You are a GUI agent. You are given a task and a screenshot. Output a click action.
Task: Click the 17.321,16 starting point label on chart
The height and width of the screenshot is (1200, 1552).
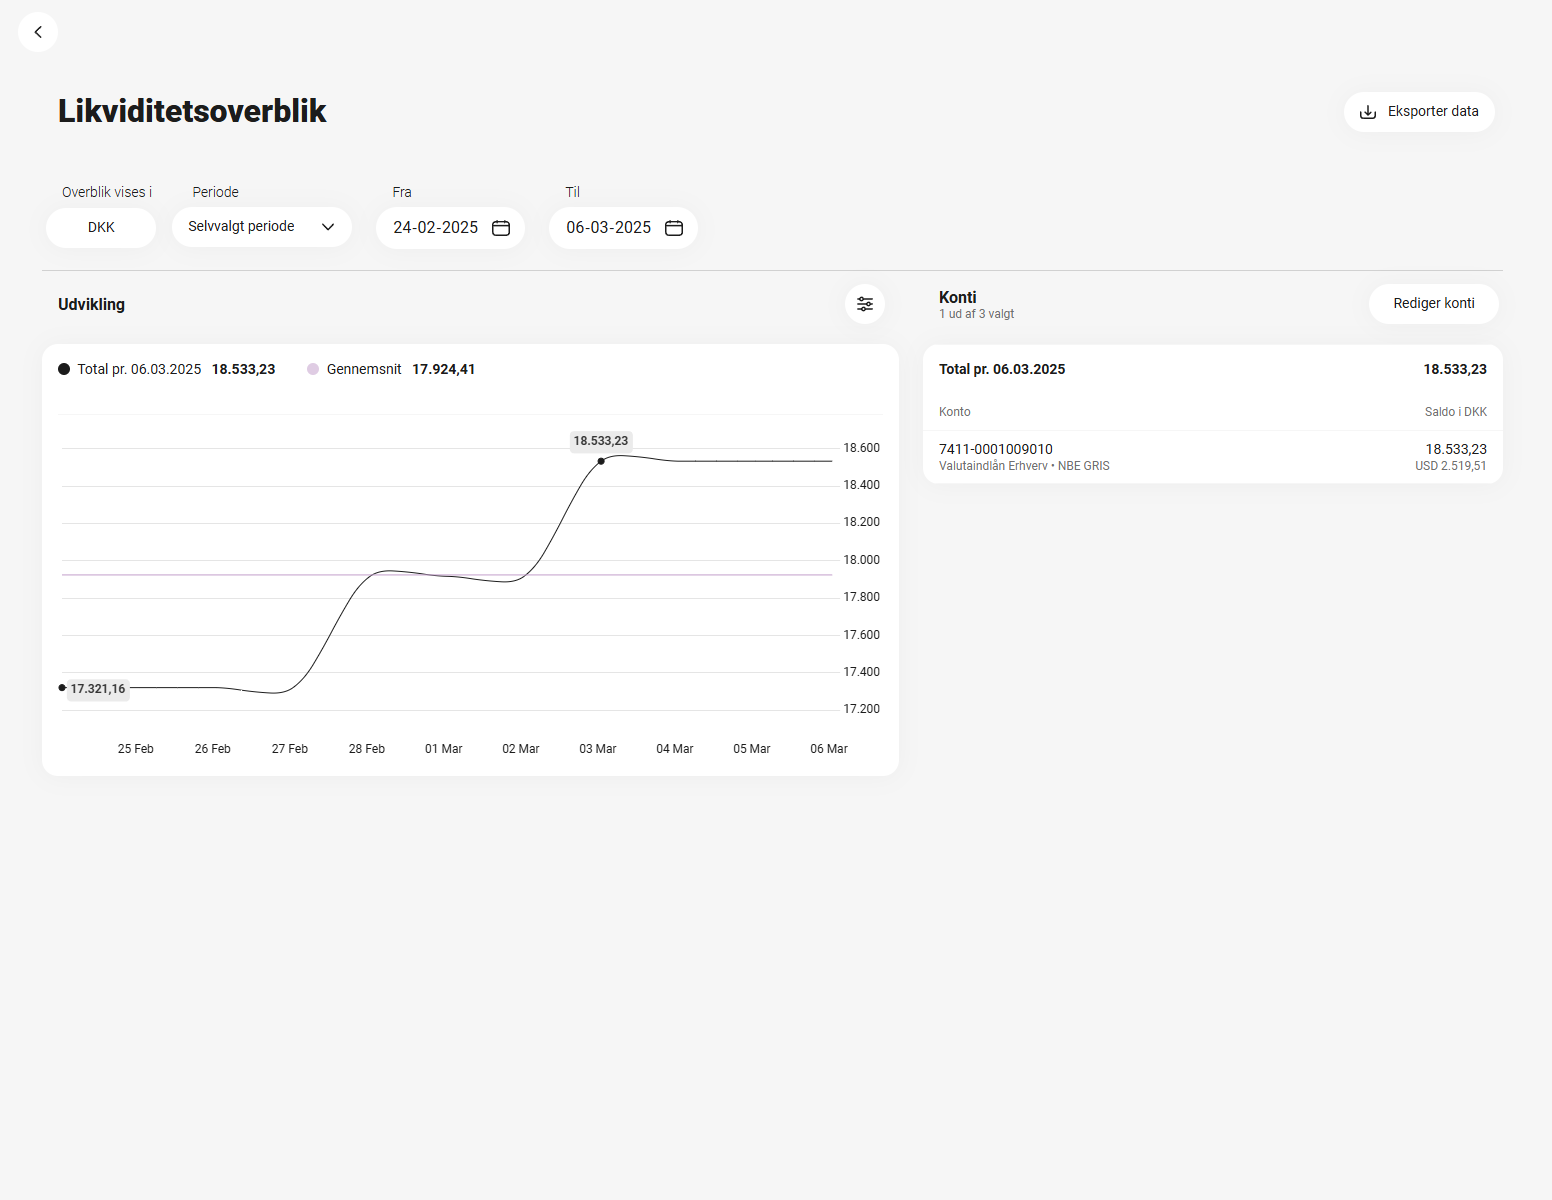tap(98, 689)
